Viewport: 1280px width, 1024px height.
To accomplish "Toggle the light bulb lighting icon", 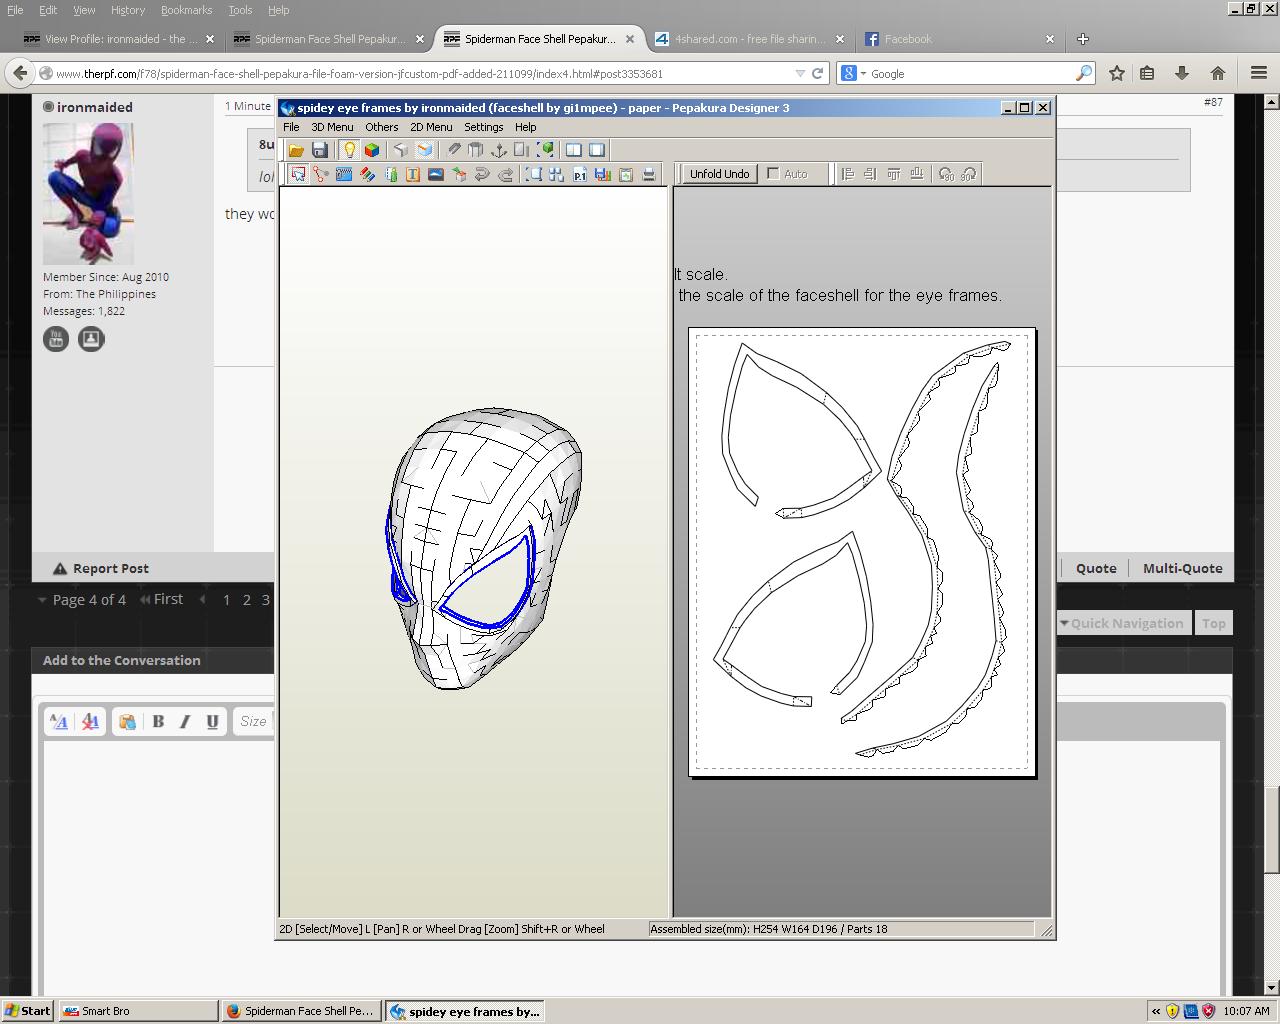I will [x=349, y=150].
